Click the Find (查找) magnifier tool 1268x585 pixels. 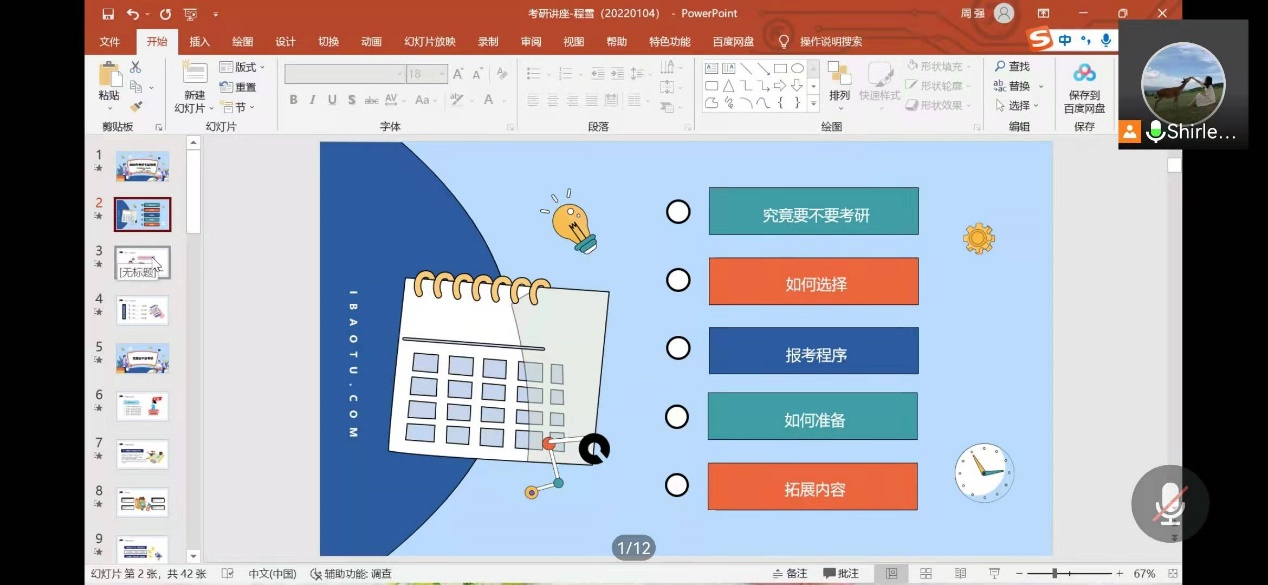1011,66
